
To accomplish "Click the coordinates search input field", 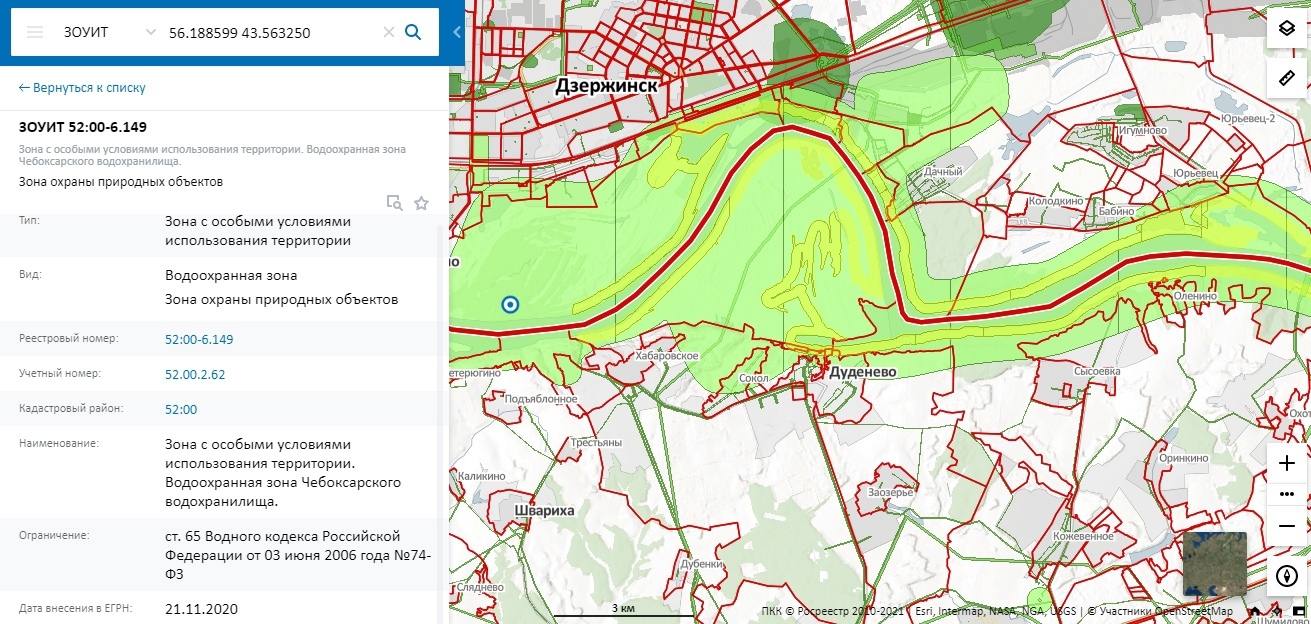I will (270, 32).
